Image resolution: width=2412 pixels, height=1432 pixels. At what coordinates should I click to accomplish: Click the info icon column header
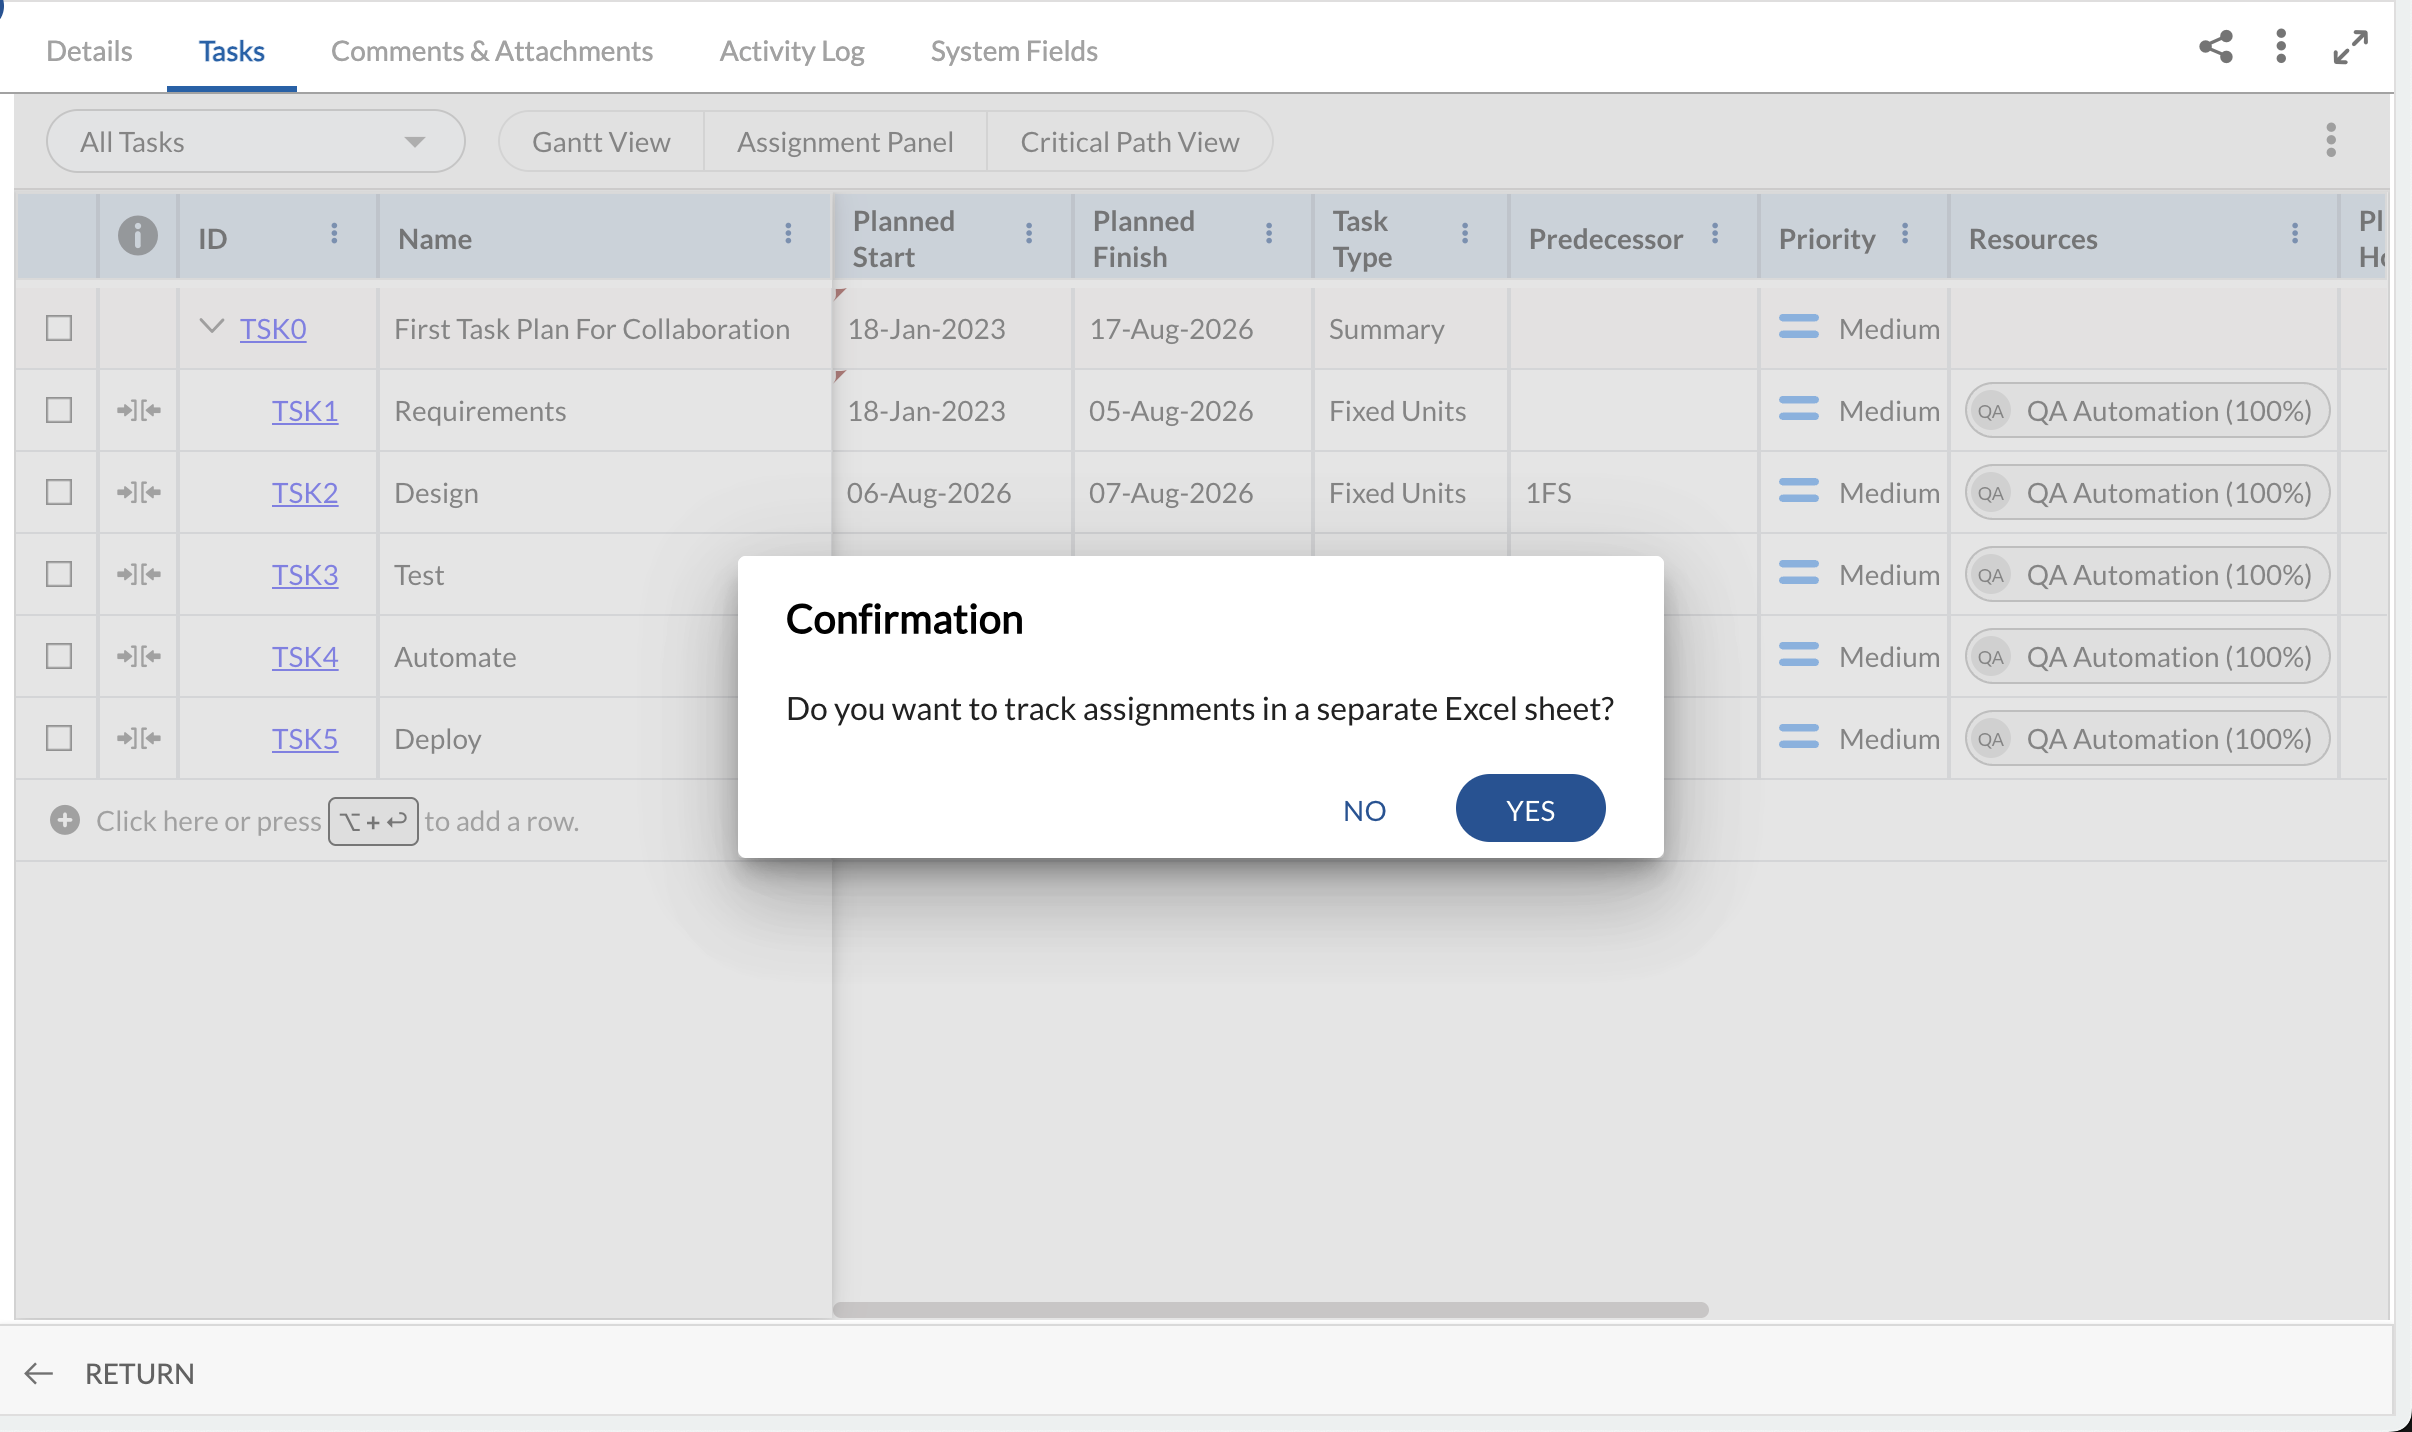(x=138, y=236)
